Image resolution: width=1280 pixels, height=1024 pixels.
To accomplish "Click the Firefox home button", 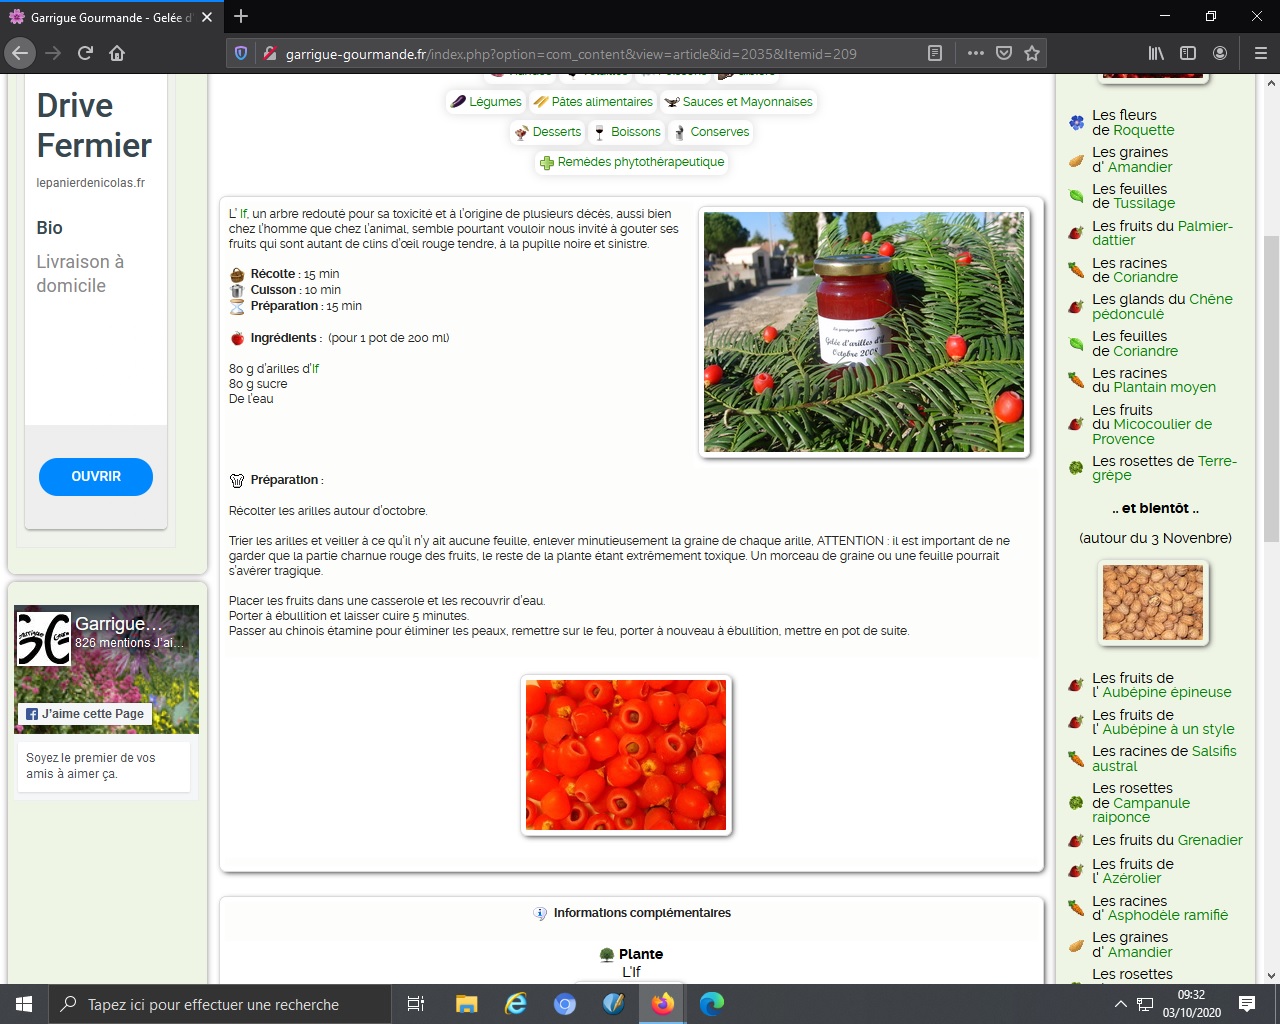I will click(x=117, y=53).
